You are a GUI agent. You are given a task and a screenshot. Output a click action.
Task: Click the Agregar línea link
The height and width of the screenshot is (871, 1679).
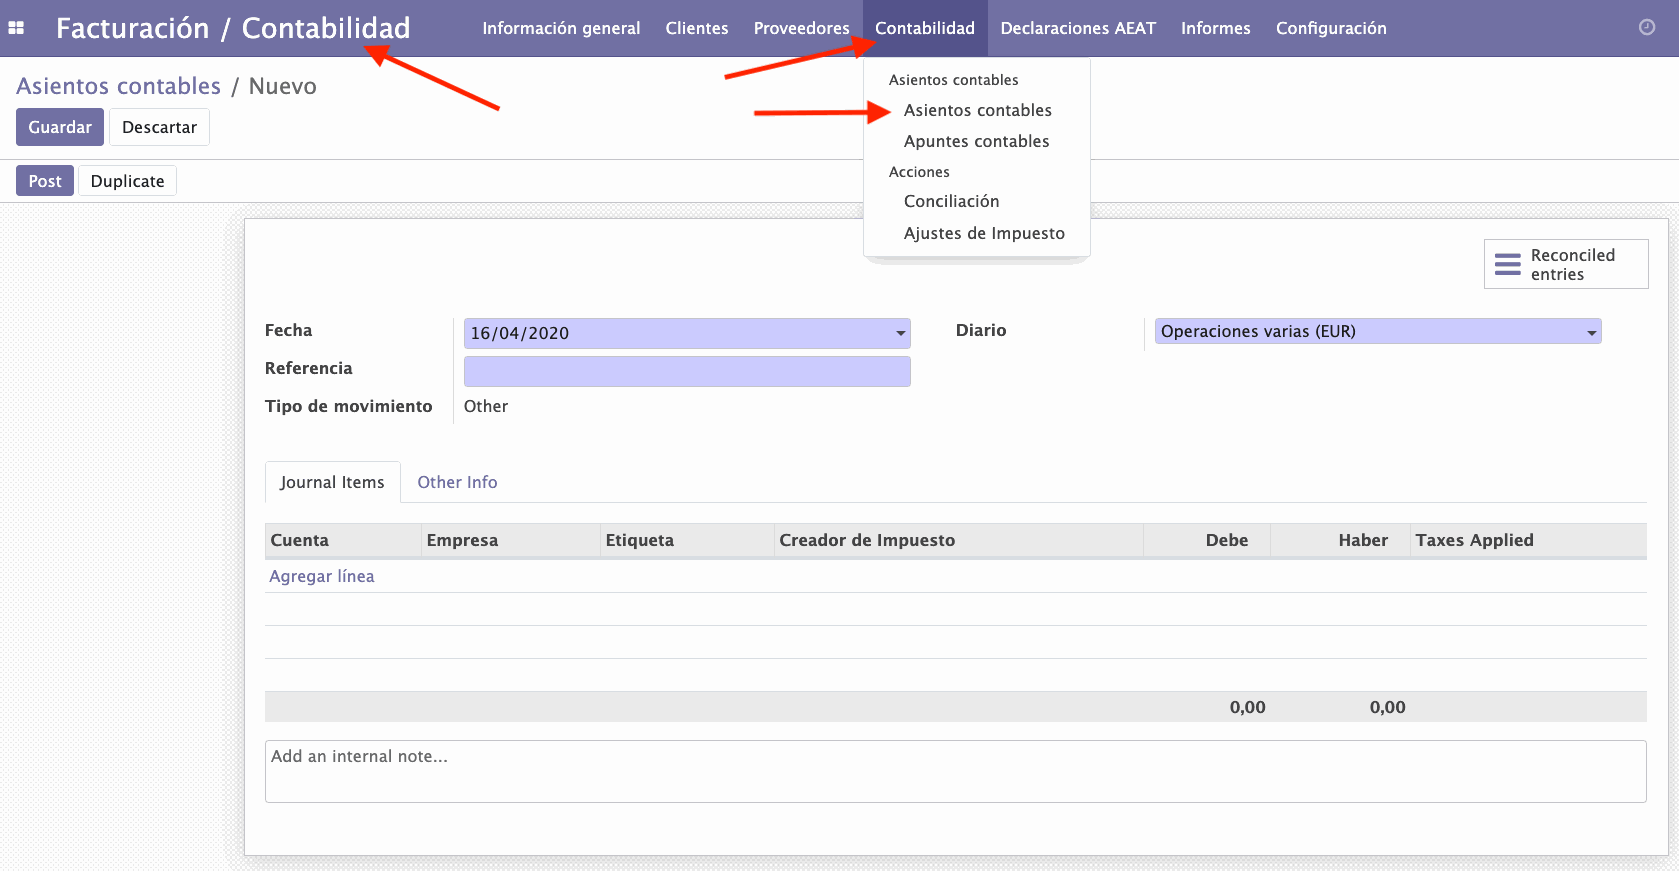321,576
